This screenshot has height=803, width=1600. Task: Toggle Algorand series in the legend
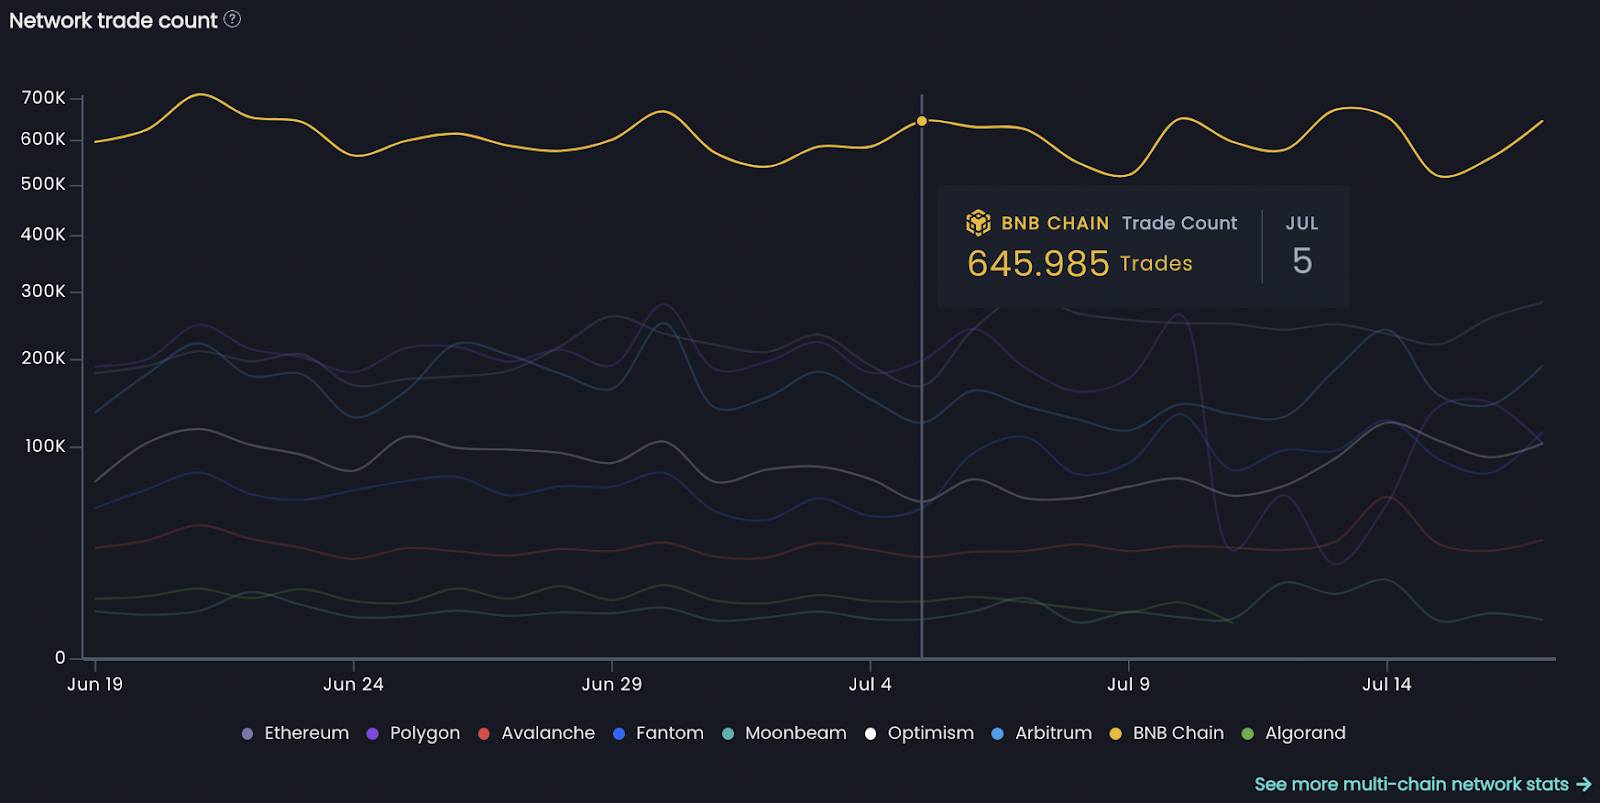[1293, 733]
